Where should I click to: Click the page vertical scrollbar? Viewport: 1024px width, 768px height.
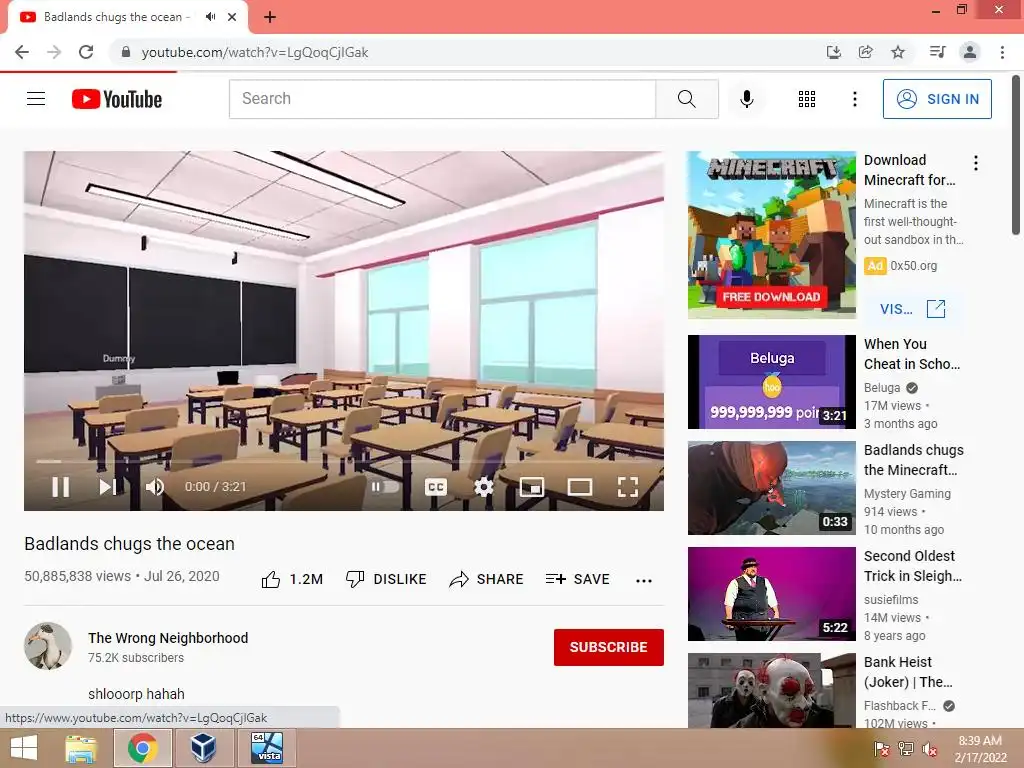click(1016, 155)
